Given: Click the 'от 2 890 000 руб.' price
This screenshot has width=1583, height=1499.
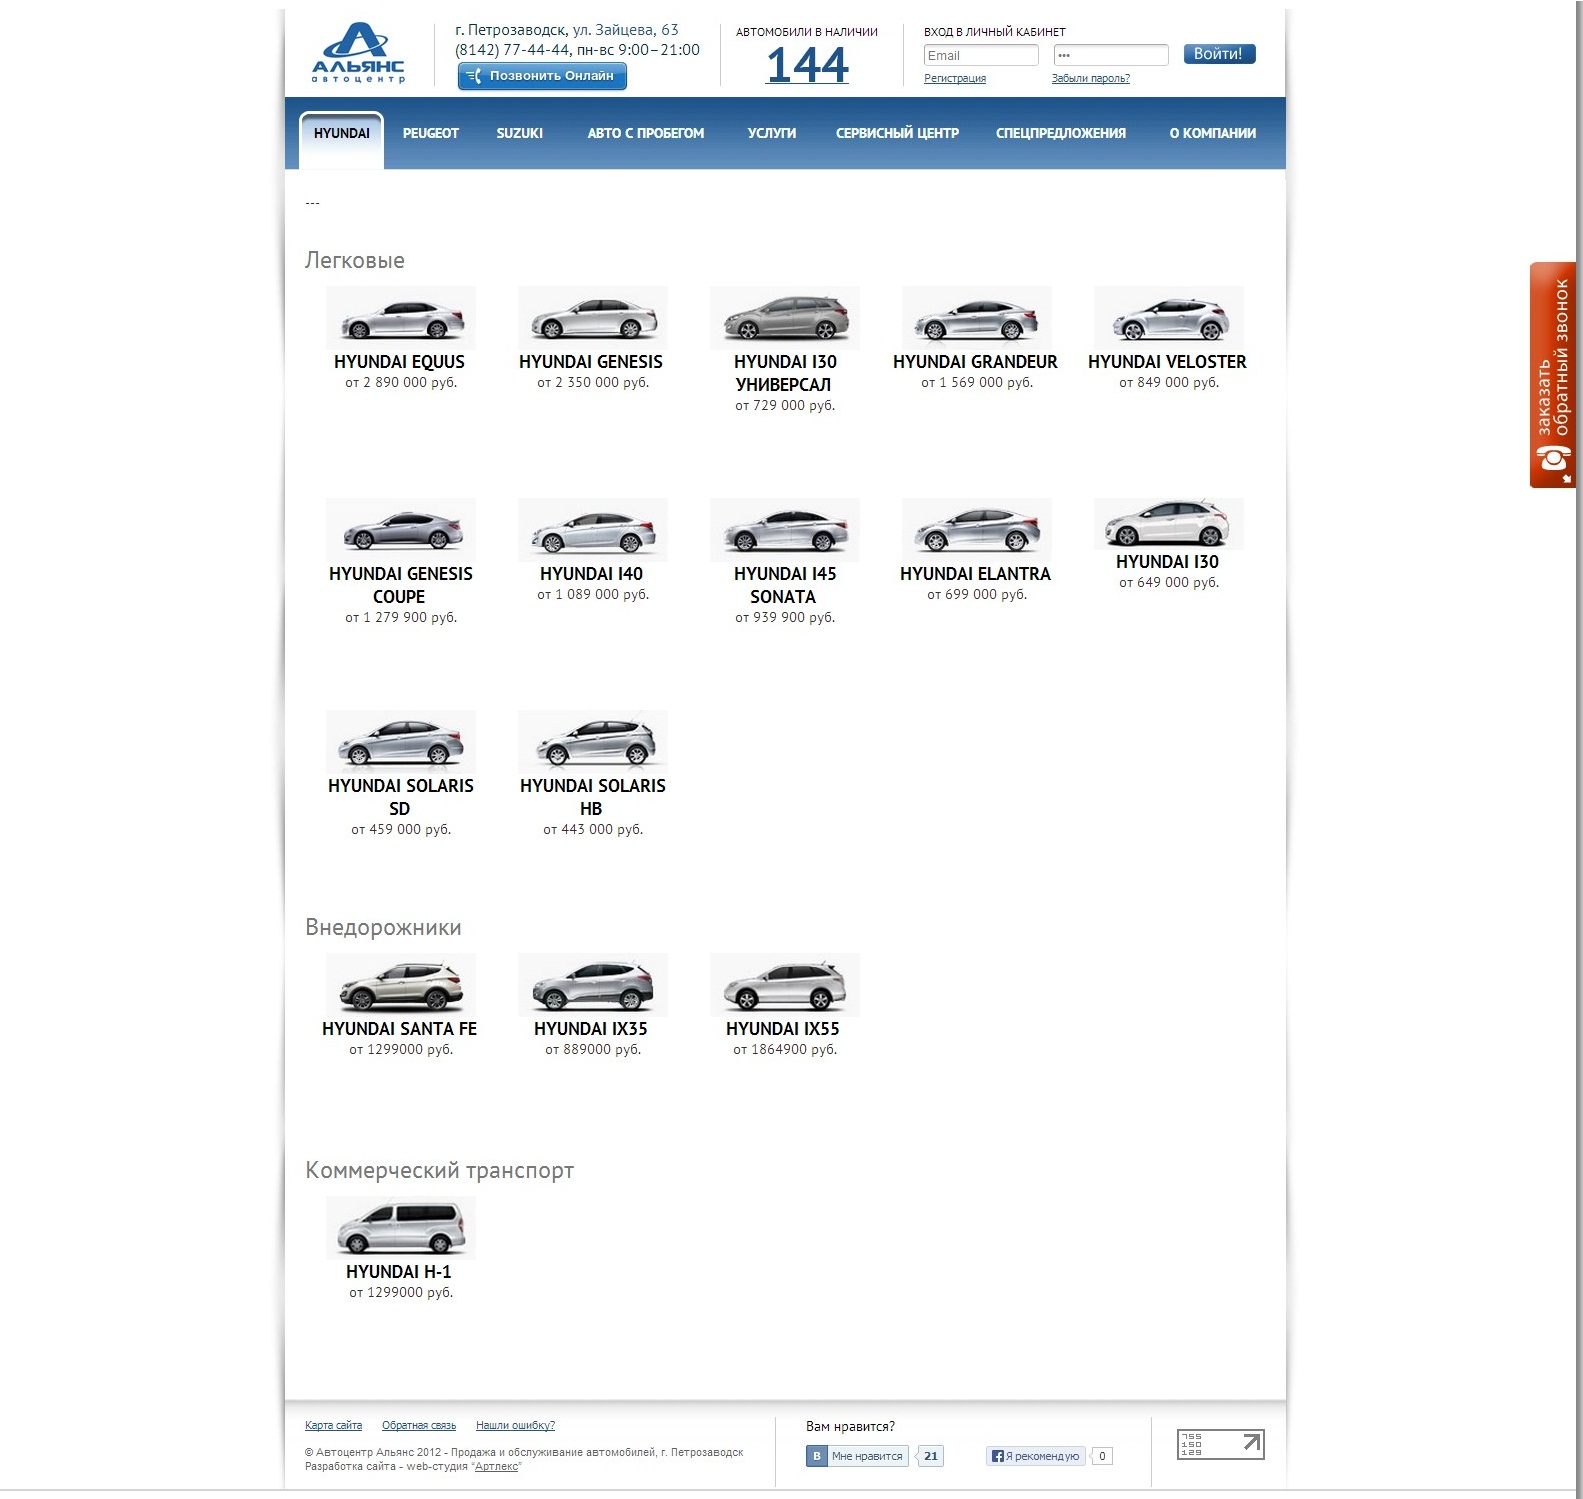Looking at the screenshot, I should [401, 383].
